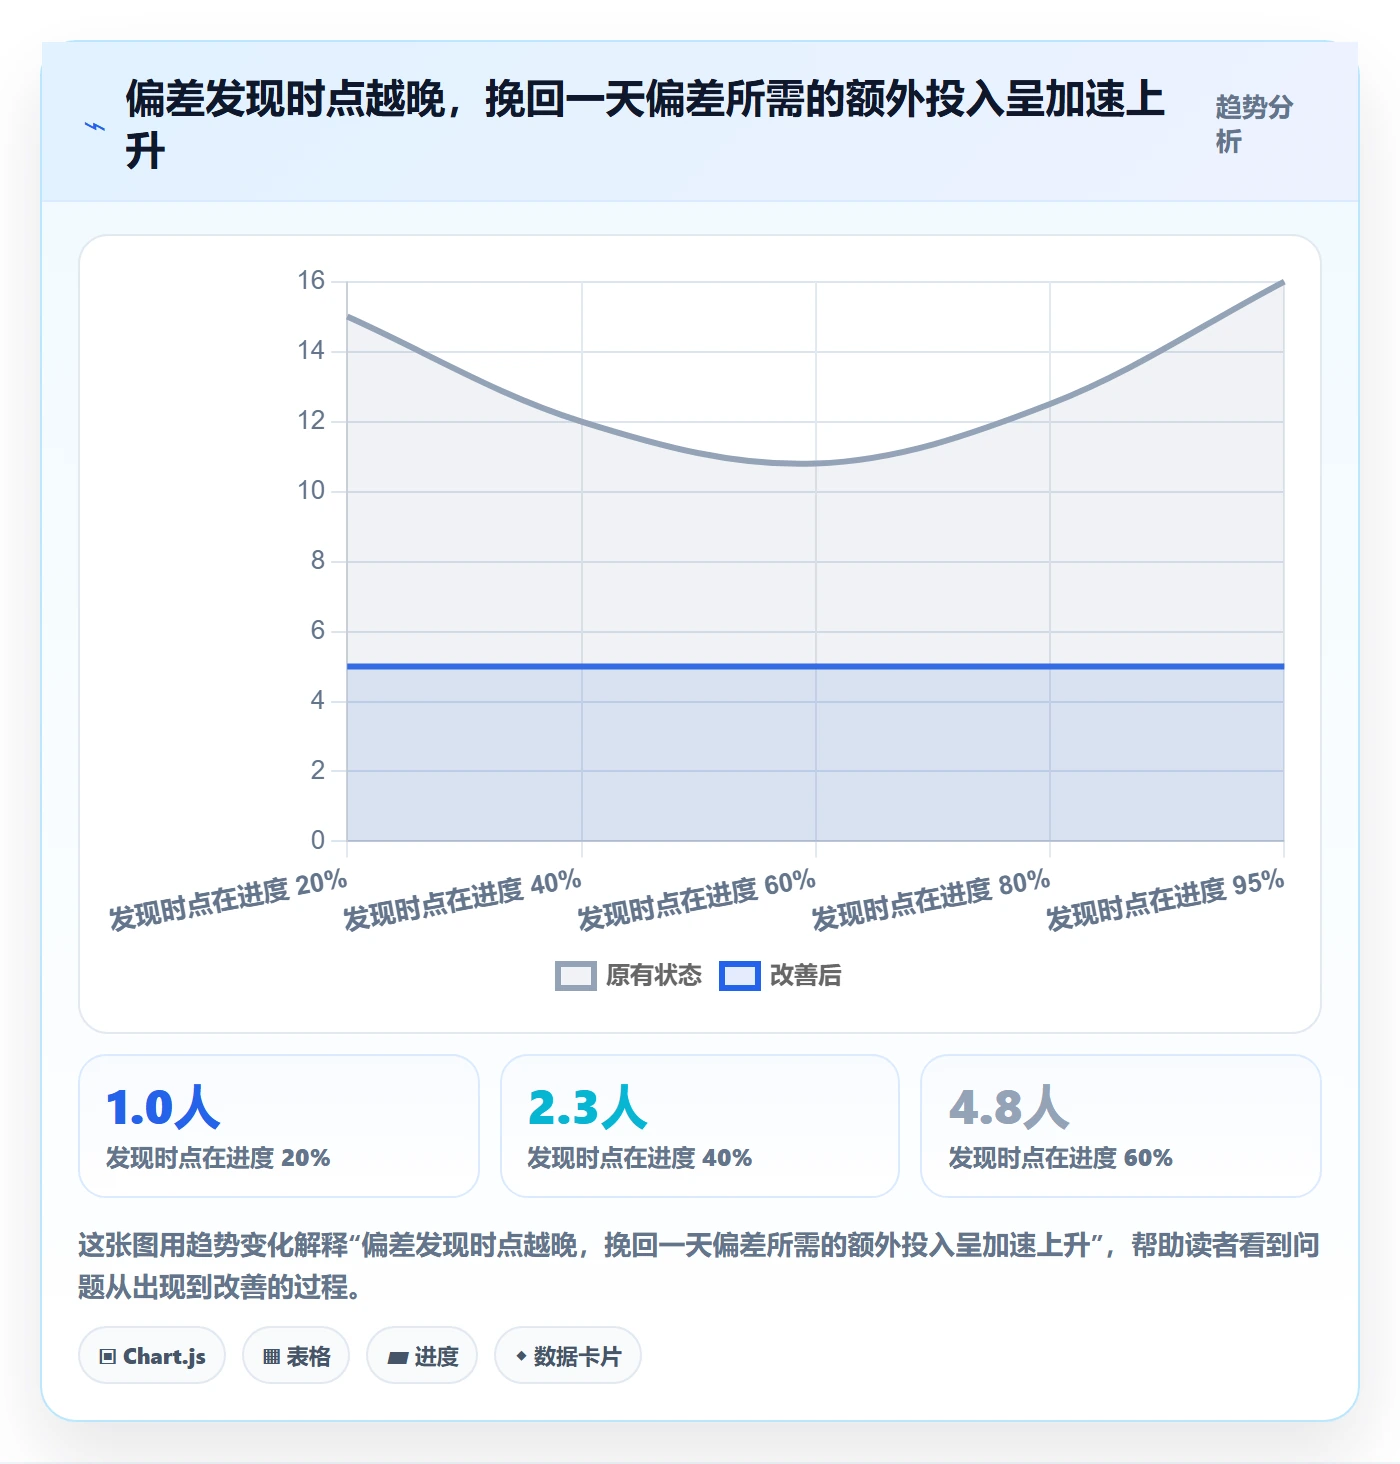The height and width of the screenshot is (1464, 1400).
Task: Click the grid icon in 表格 chip
Action: click(x=271, y=1357)
